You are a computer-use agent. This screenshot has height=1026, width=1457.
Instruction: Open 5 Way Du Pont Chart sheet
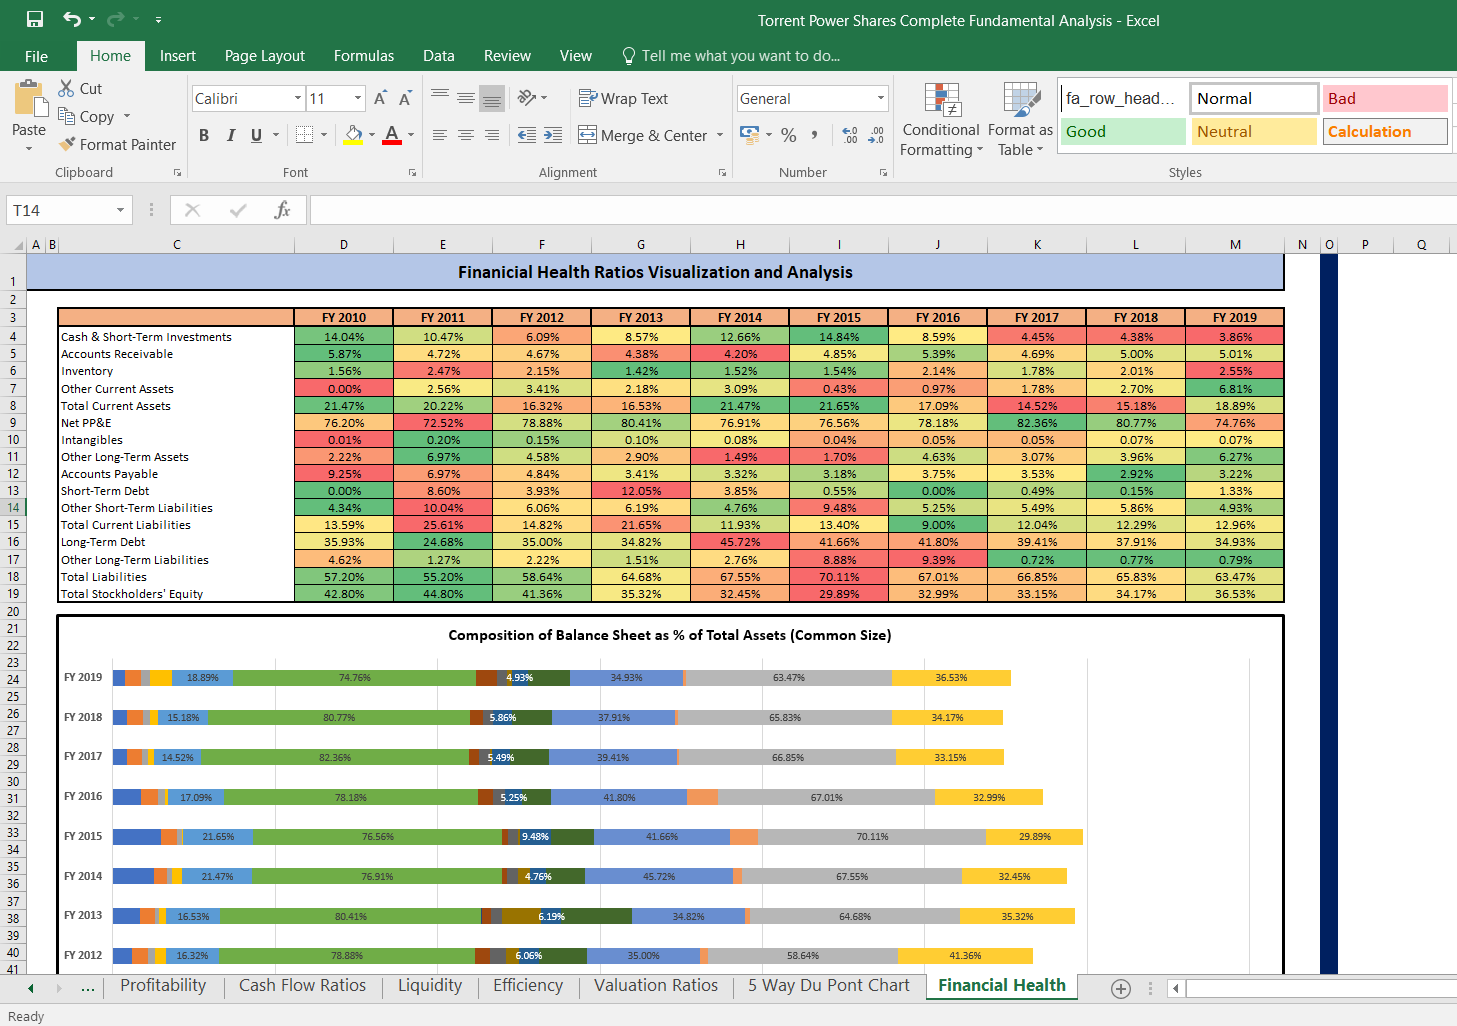pyautogui.click(x=829, y=986)
